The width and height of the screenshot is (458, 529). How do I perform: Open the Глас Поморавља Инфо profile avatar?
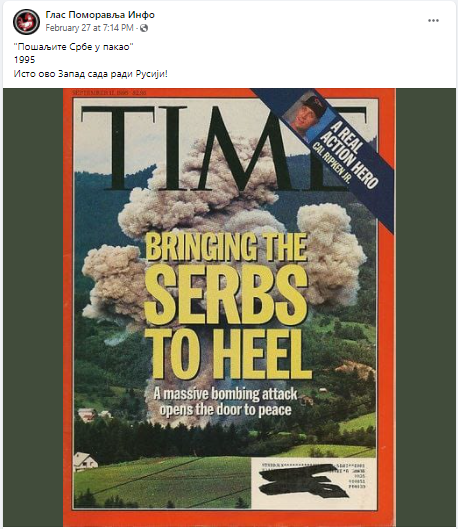[x=26, y=22]
